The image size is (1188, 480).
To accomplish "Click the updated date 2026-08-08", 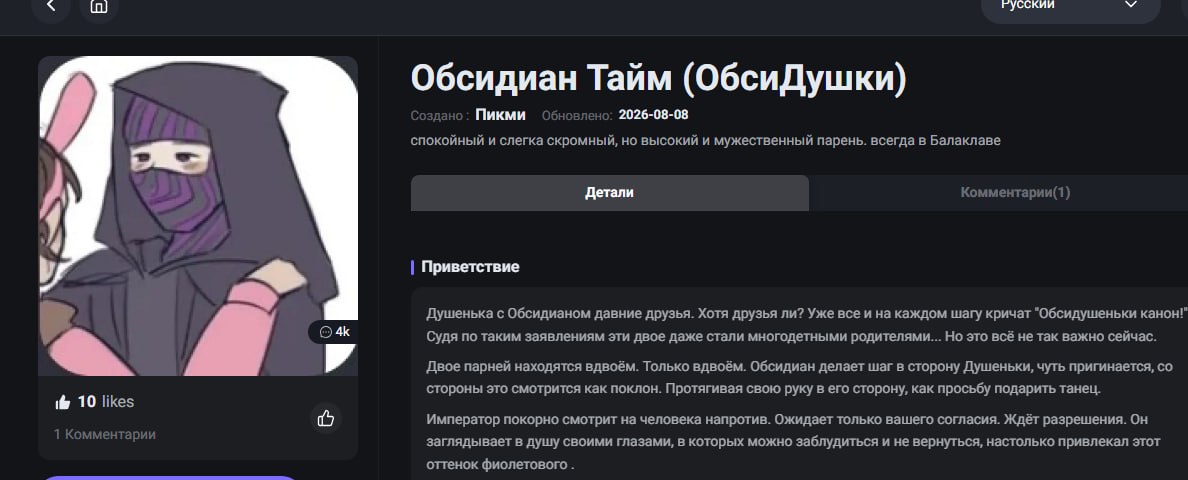I will click(x=653, y=115).
